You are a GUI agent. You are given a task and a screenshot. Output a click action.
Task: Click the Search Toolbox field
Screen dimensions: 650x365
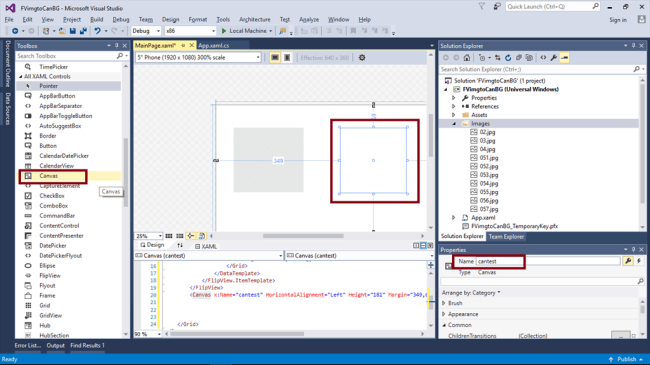point(66,56)
